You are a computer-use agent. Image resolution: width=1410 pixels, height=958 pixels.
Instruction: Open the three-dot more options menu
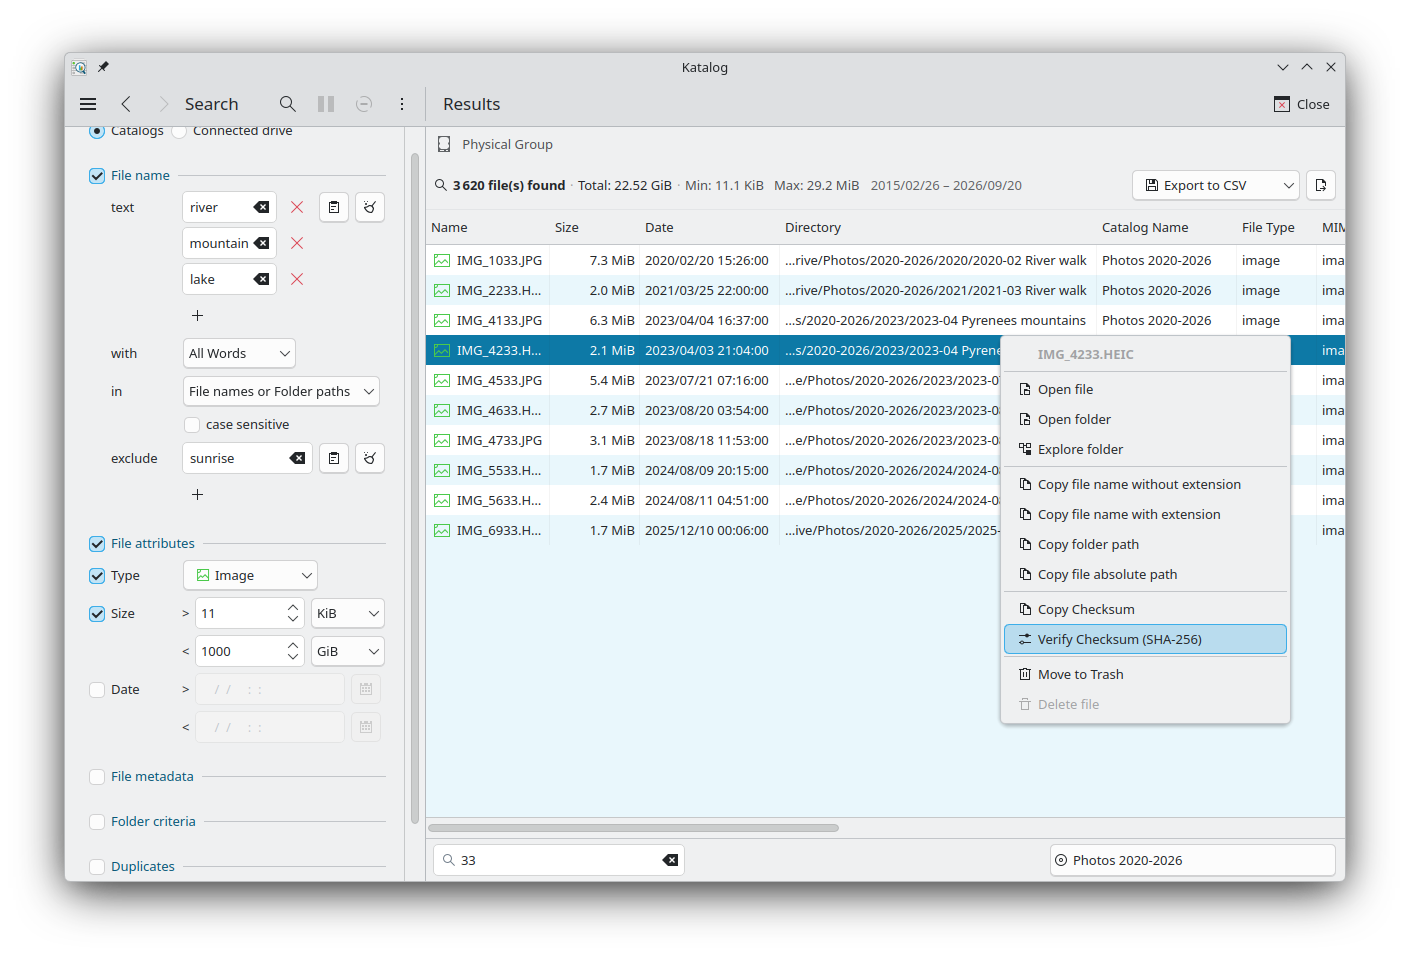tap(402, 104)
